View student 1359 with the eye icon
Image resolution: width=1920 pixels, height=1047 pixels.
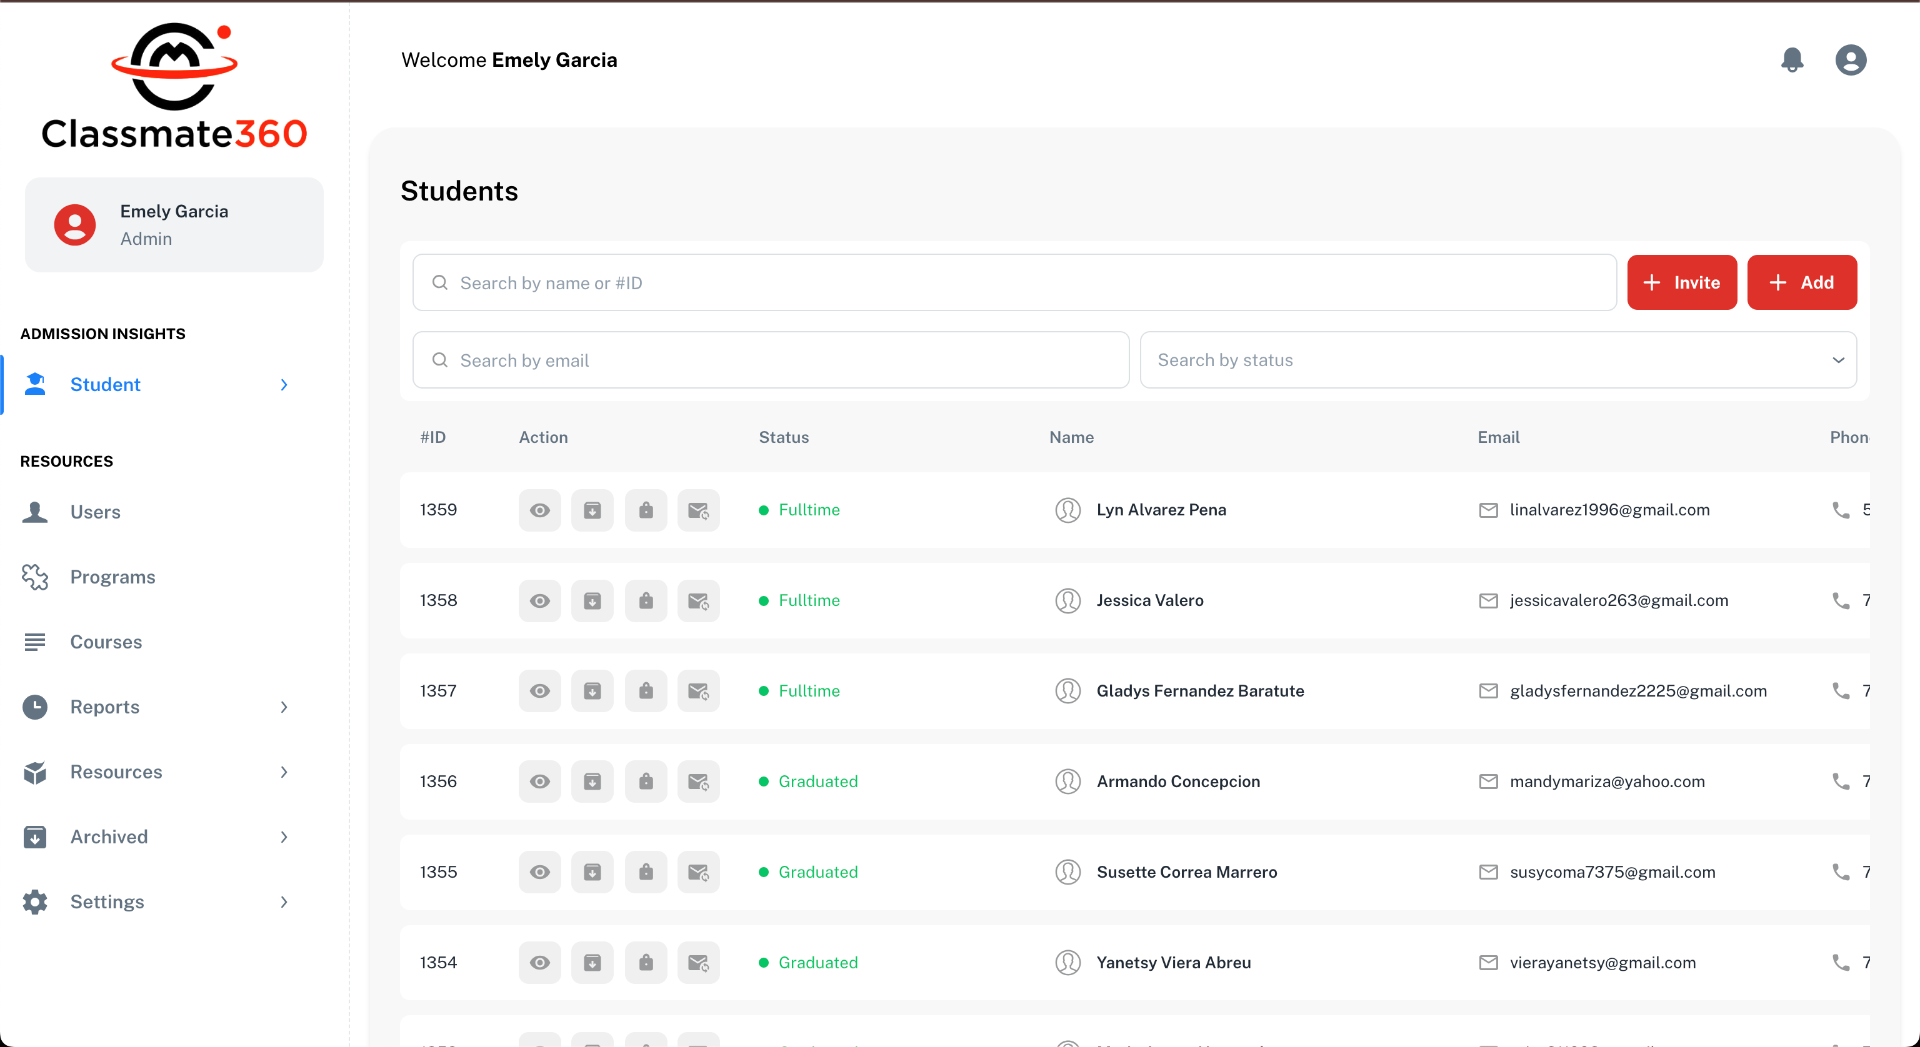540,510
